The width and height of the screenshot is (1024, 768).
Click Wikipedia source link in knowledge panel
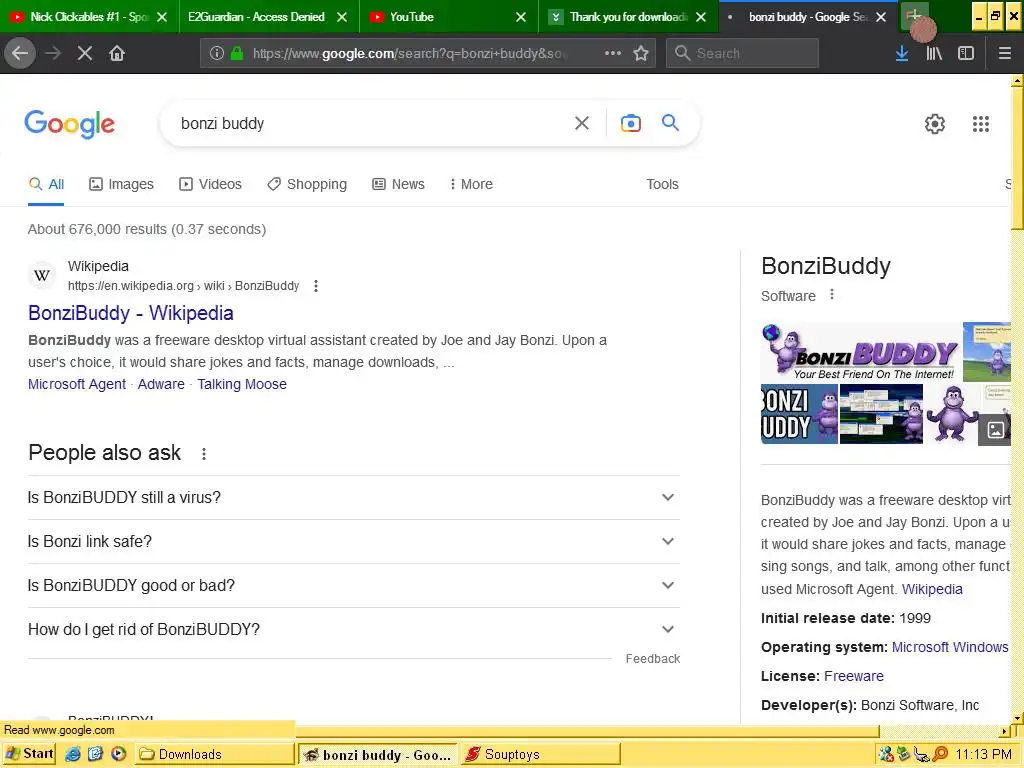(x=932, y=589)
